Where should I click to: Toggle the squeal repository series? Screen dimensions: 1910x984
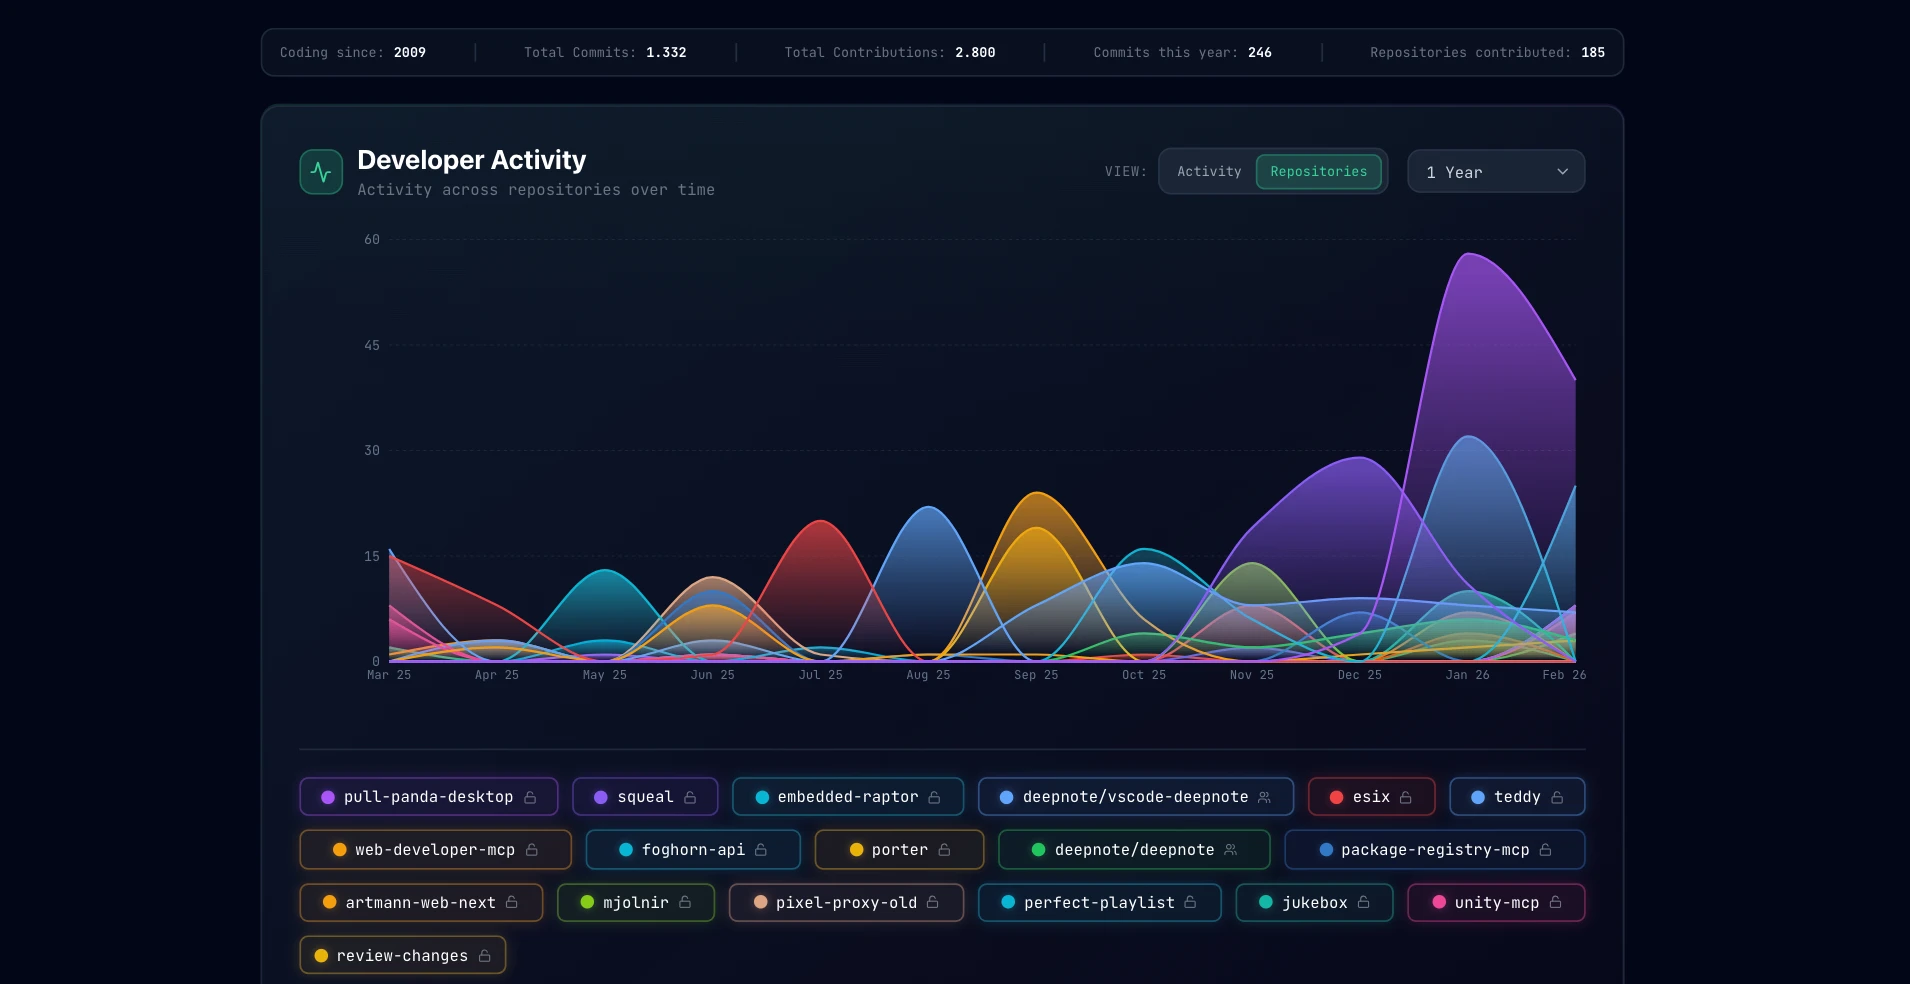(x=645, y=797)
